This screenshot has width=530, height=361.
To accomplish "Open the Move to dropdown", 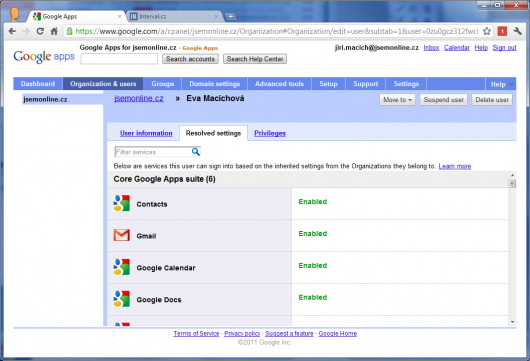I will click(x=397, y=100).
